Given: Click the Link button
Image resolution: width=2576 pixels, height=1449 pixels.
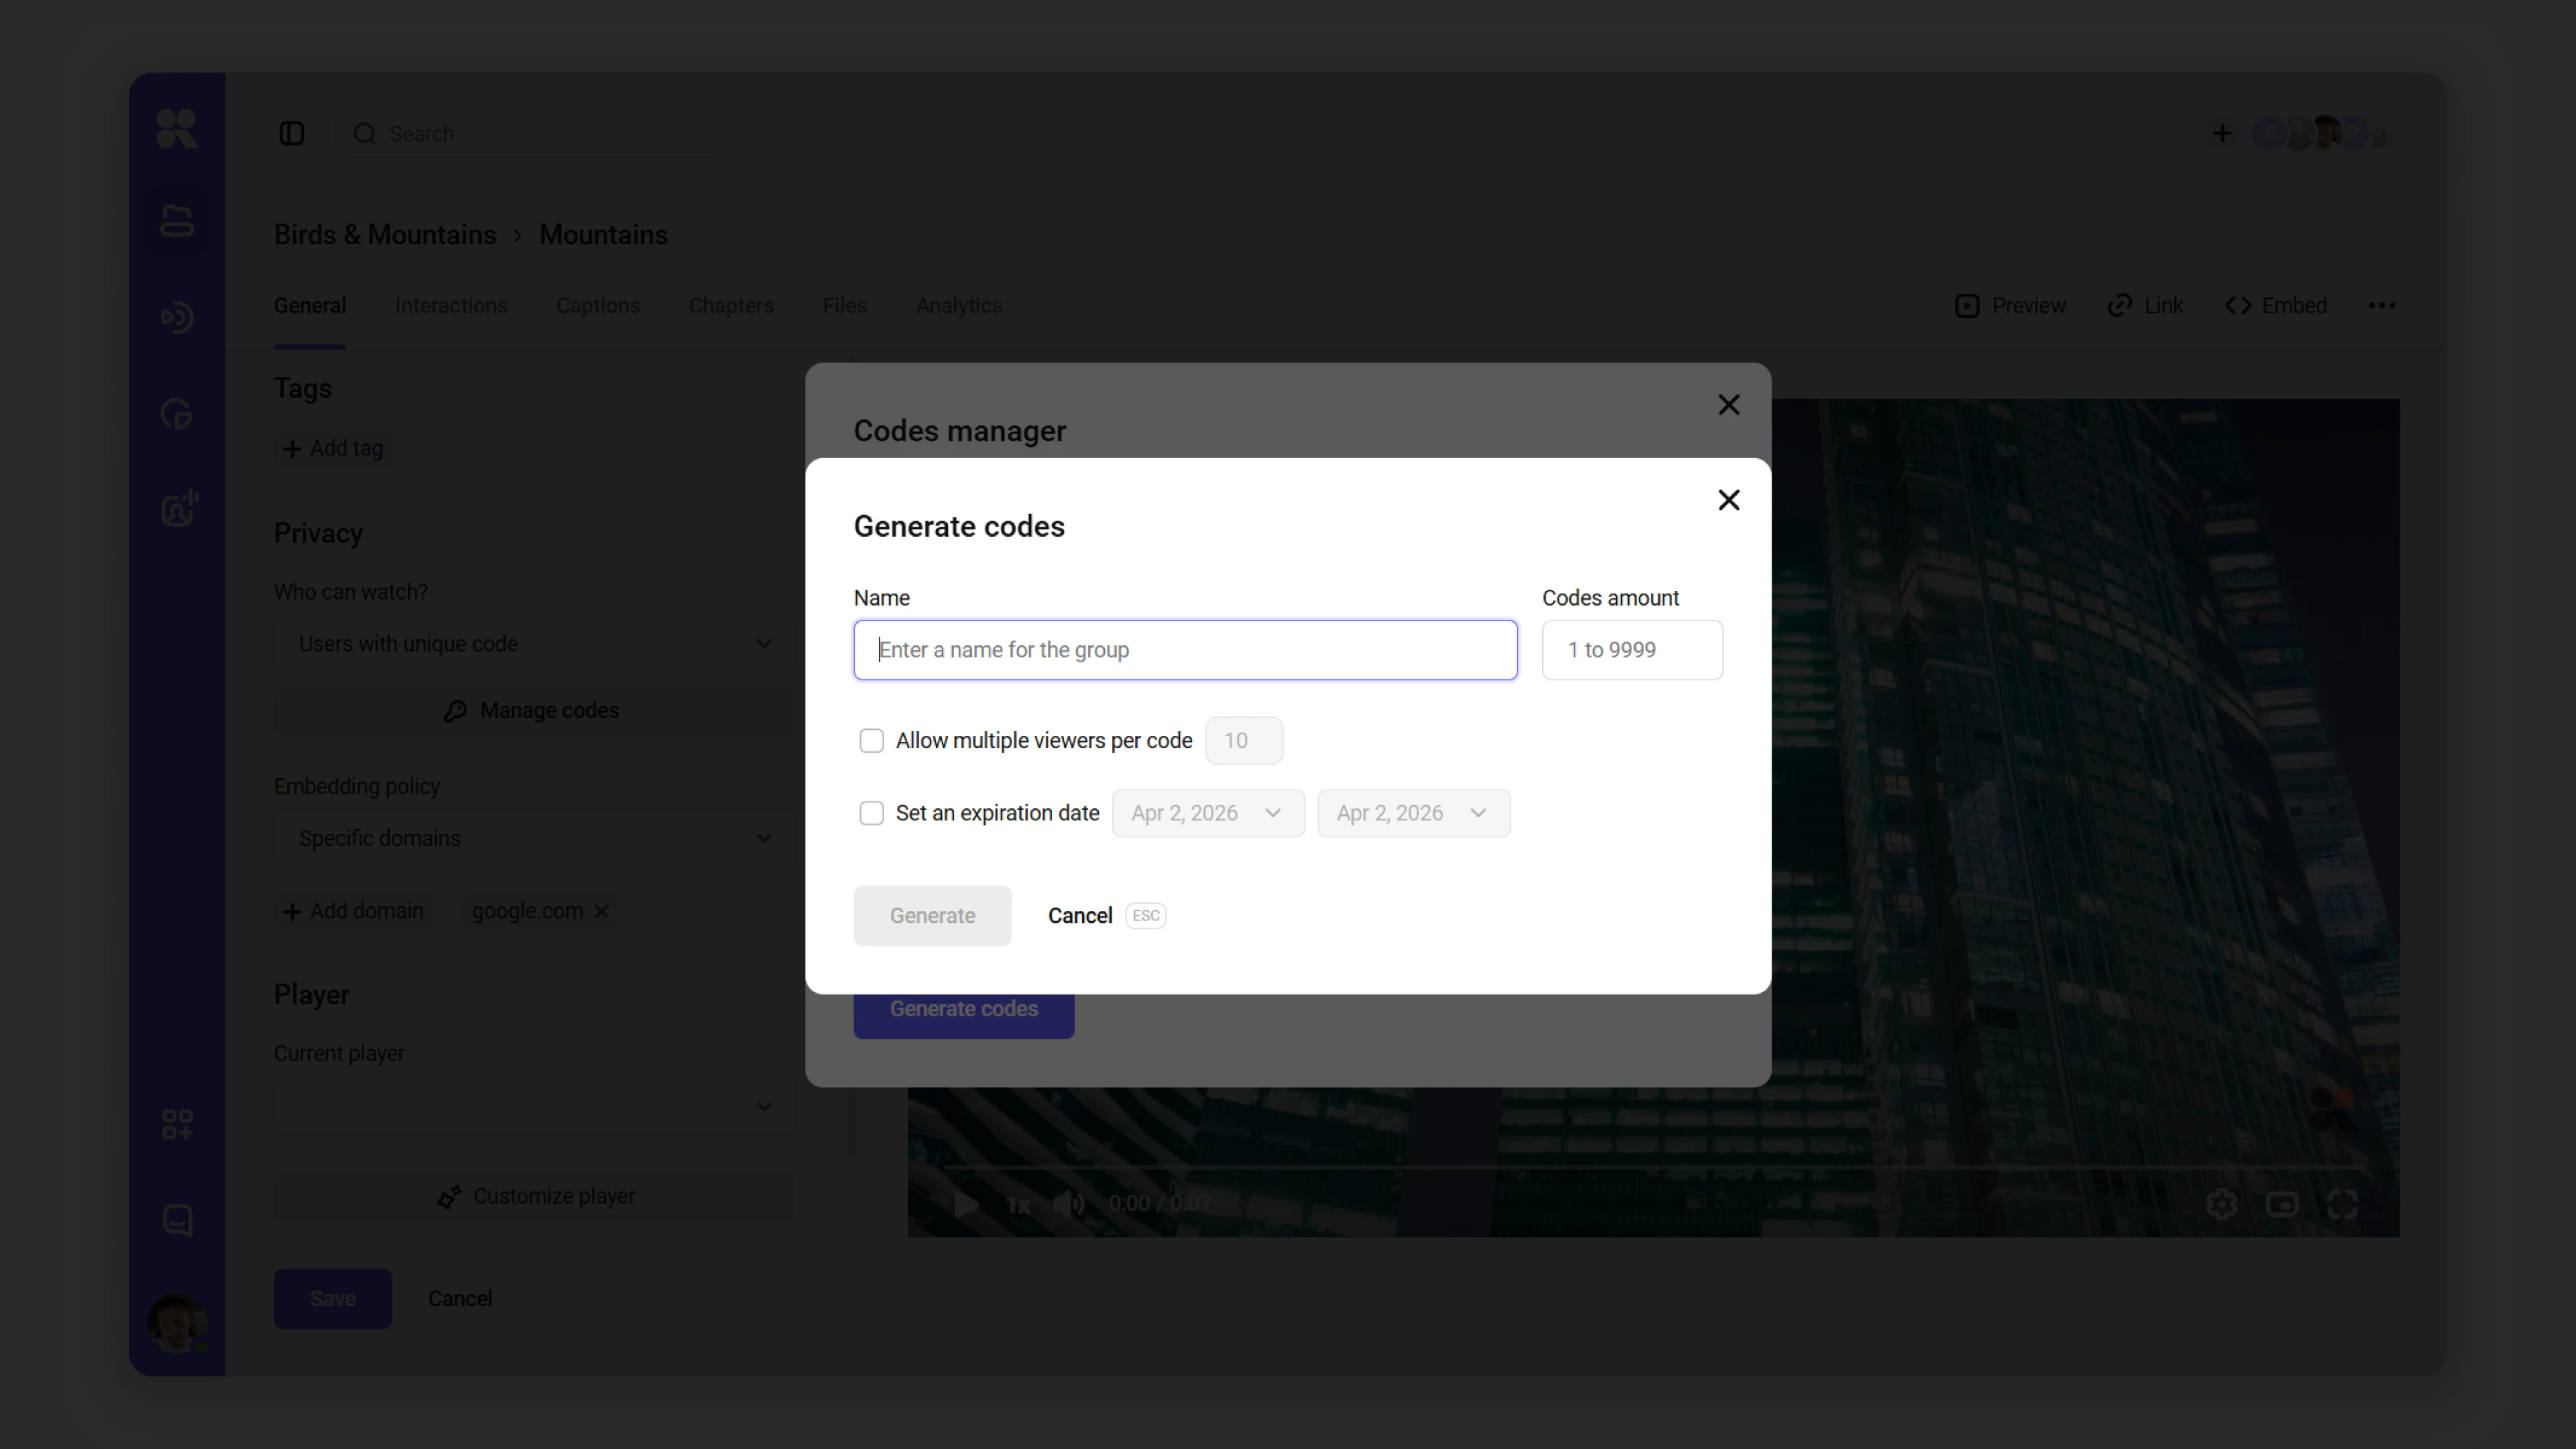Looking at the screenshot, I should point(2145,306).
